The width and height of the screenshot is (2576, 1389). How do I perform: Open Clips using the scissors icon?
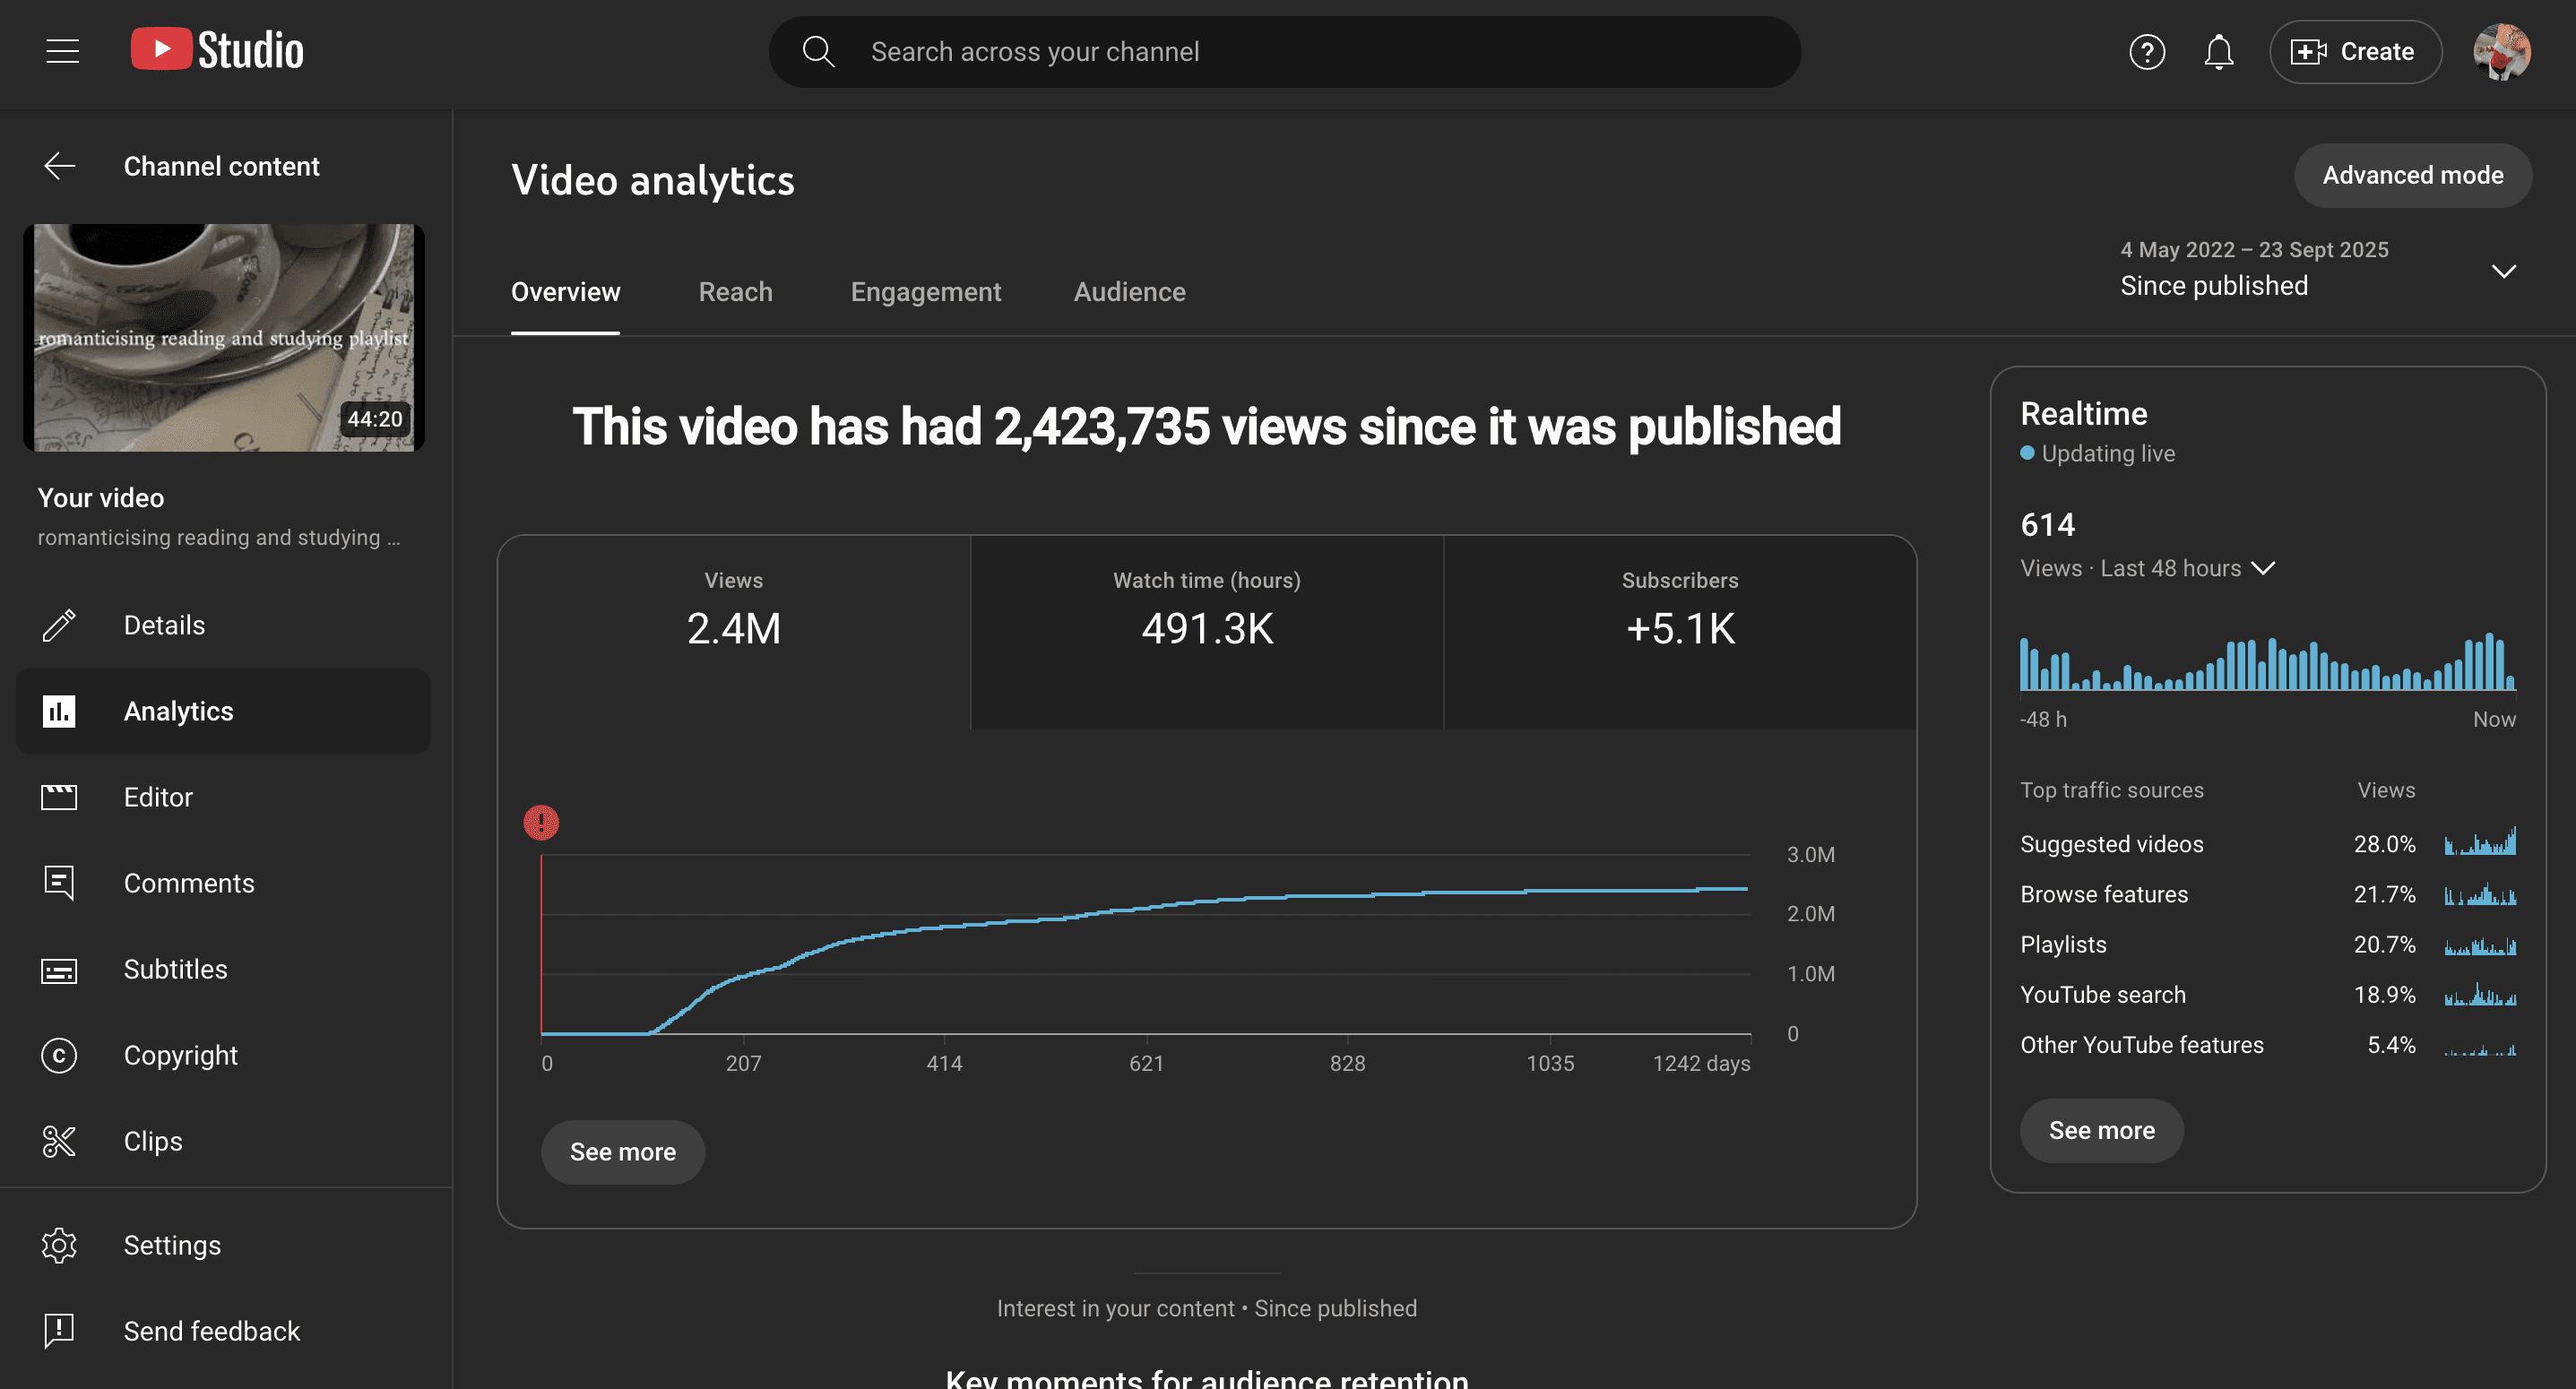pyautogui.click(x=59, y=1141)
